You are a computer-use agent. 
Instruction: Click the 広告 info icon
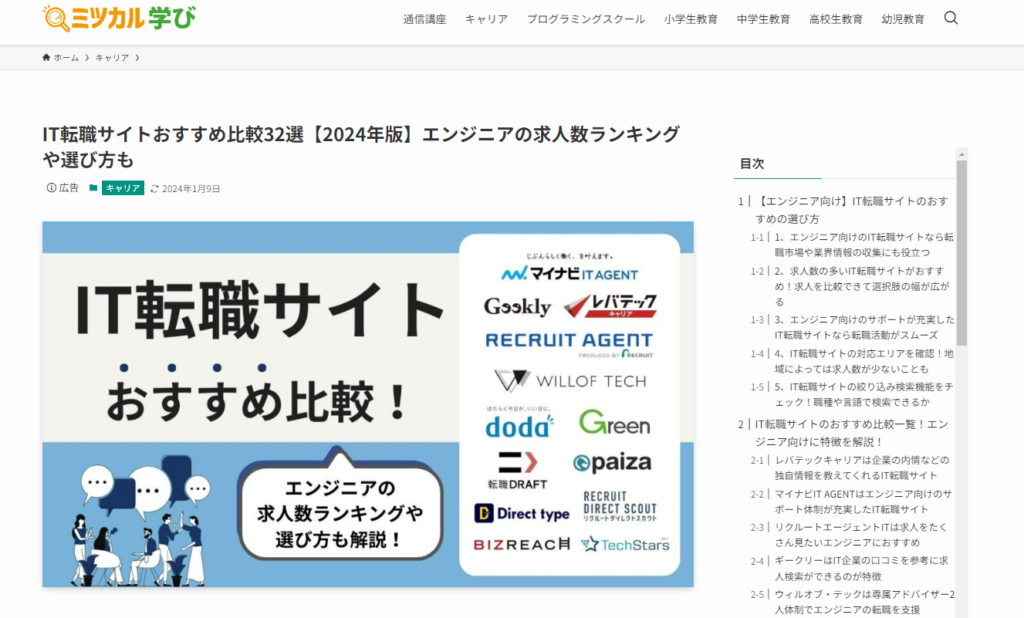click(51, 188)
